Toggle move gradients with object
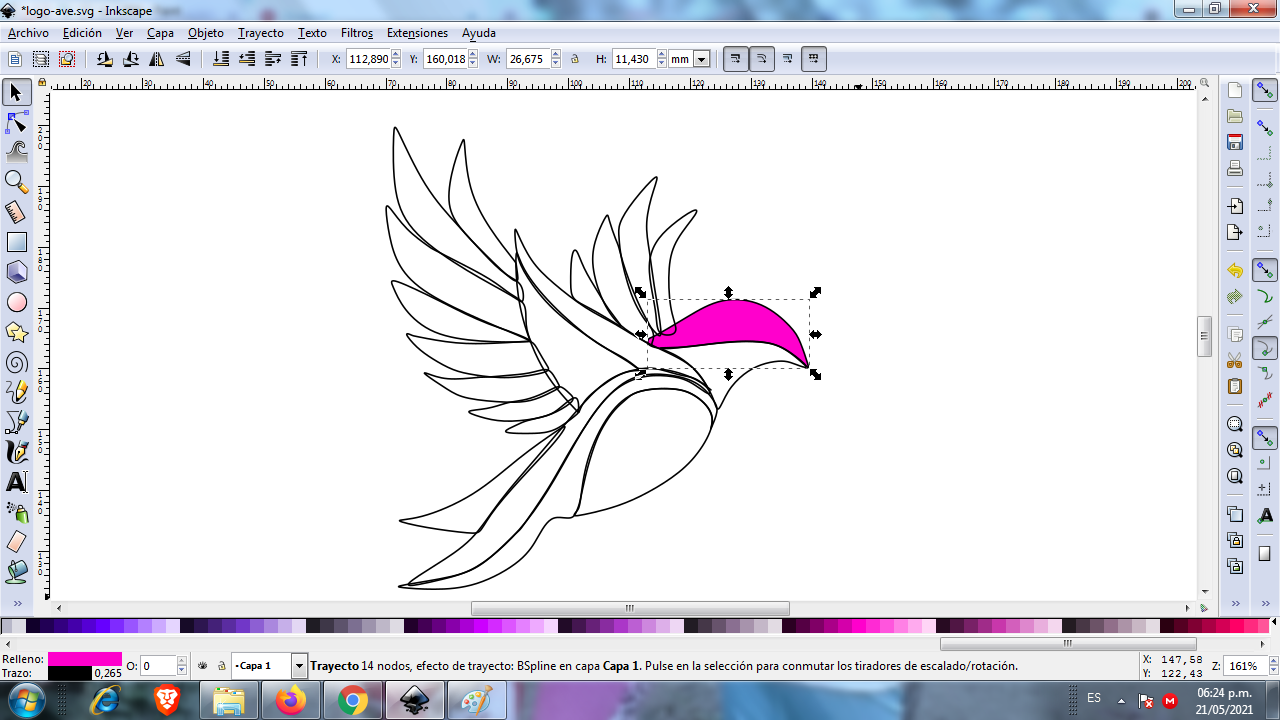Image resolution: width=1280 pixels, height=720 pixels. pyautogui.click(x=788, y=59)
